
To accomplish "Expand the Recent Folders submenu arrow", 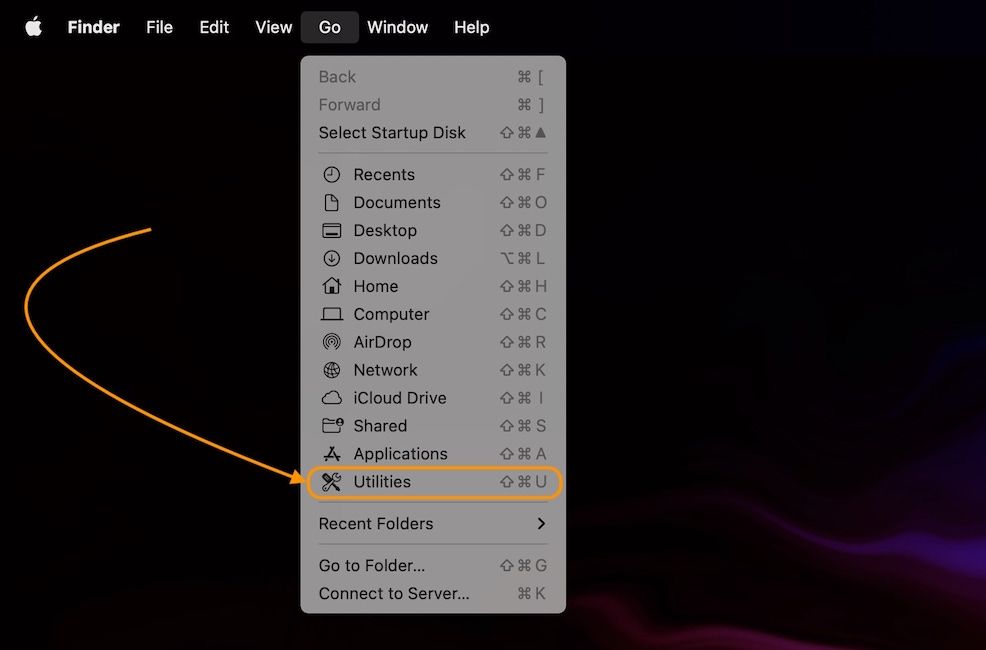I will tap(541, 524).
